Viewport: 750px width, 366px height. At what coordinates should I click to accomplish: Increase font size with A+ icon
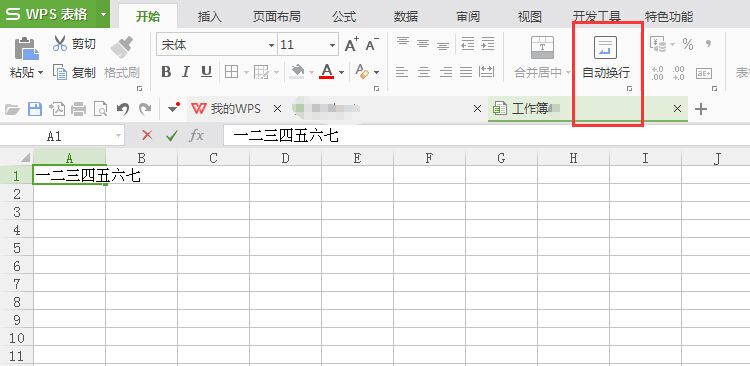point(352,44)
